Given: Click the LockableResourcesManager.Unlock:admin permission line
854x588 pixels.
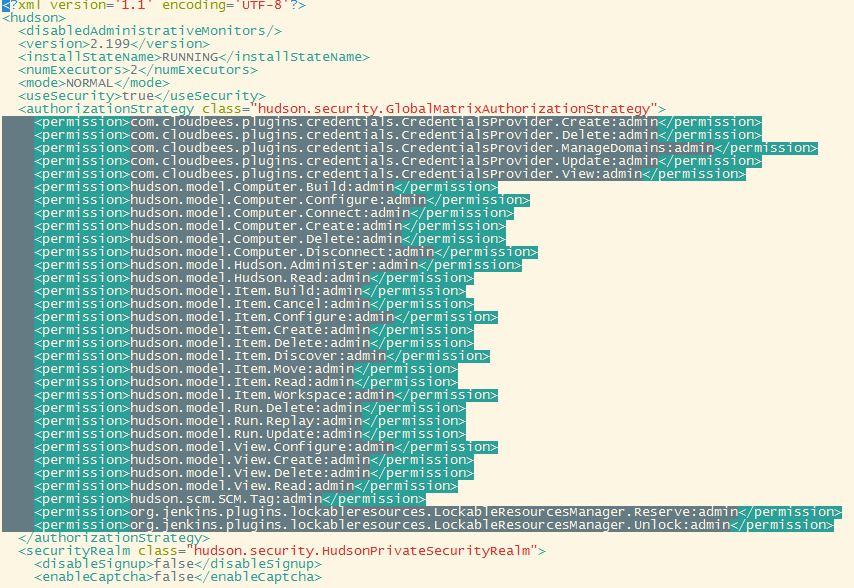Looking at the screenshot, I should (434, 526).
